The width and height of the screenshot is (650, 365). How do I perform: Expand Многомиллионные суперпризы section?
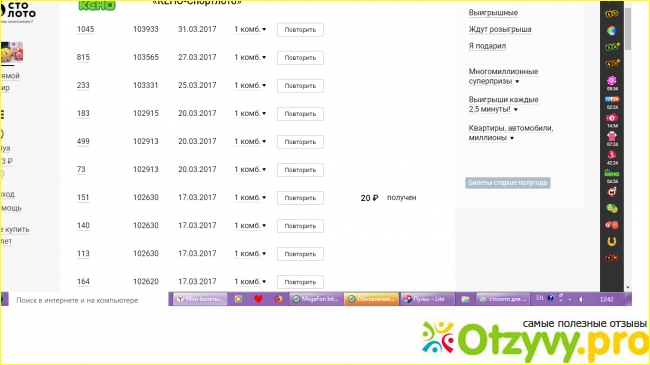(x=503, y=76)
